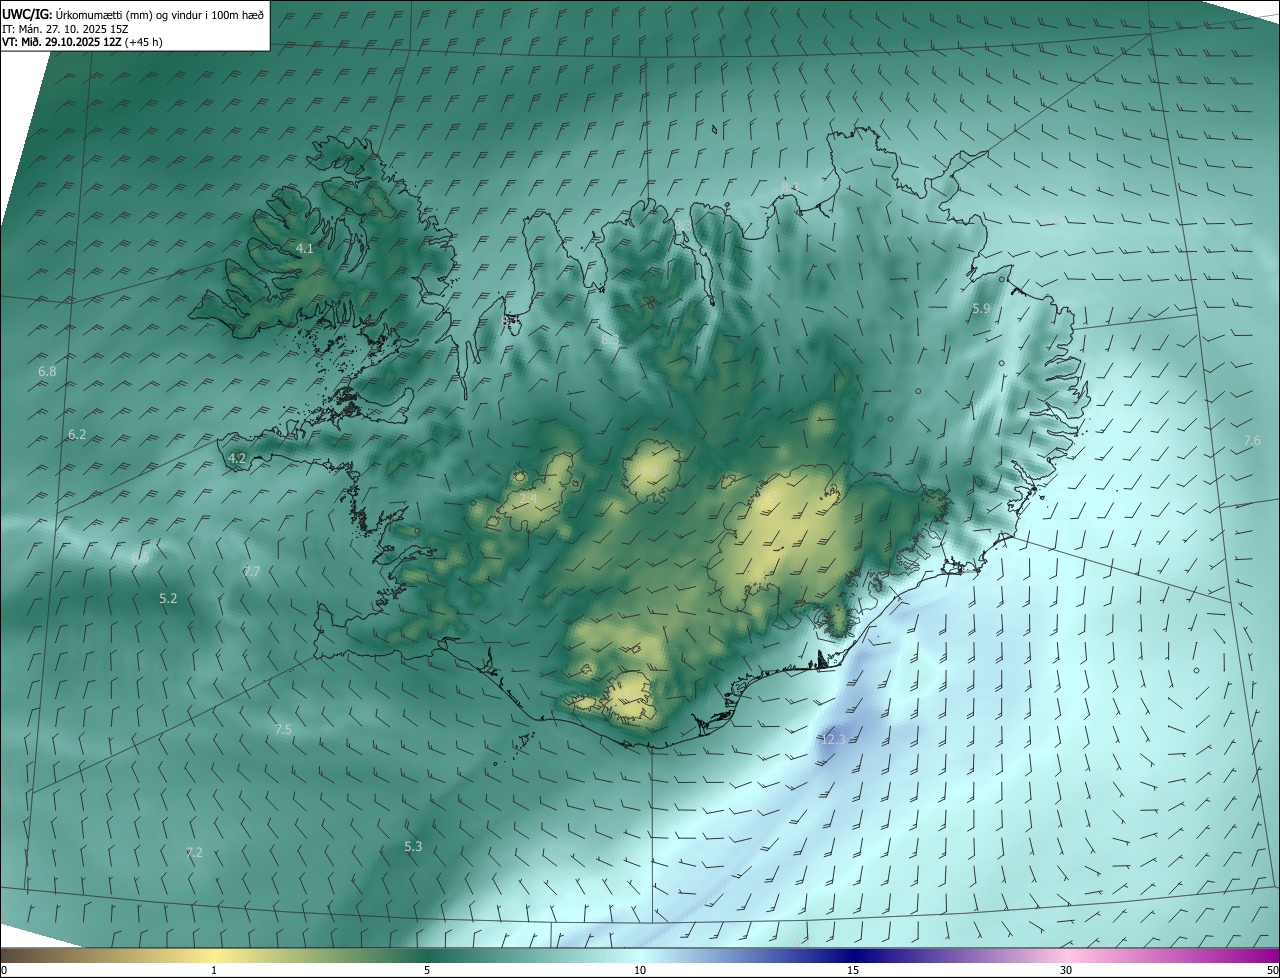This screenshot has width=1280, height=978.
Task: Click the 6.2 precipitable water value
Action: (77, 435)
